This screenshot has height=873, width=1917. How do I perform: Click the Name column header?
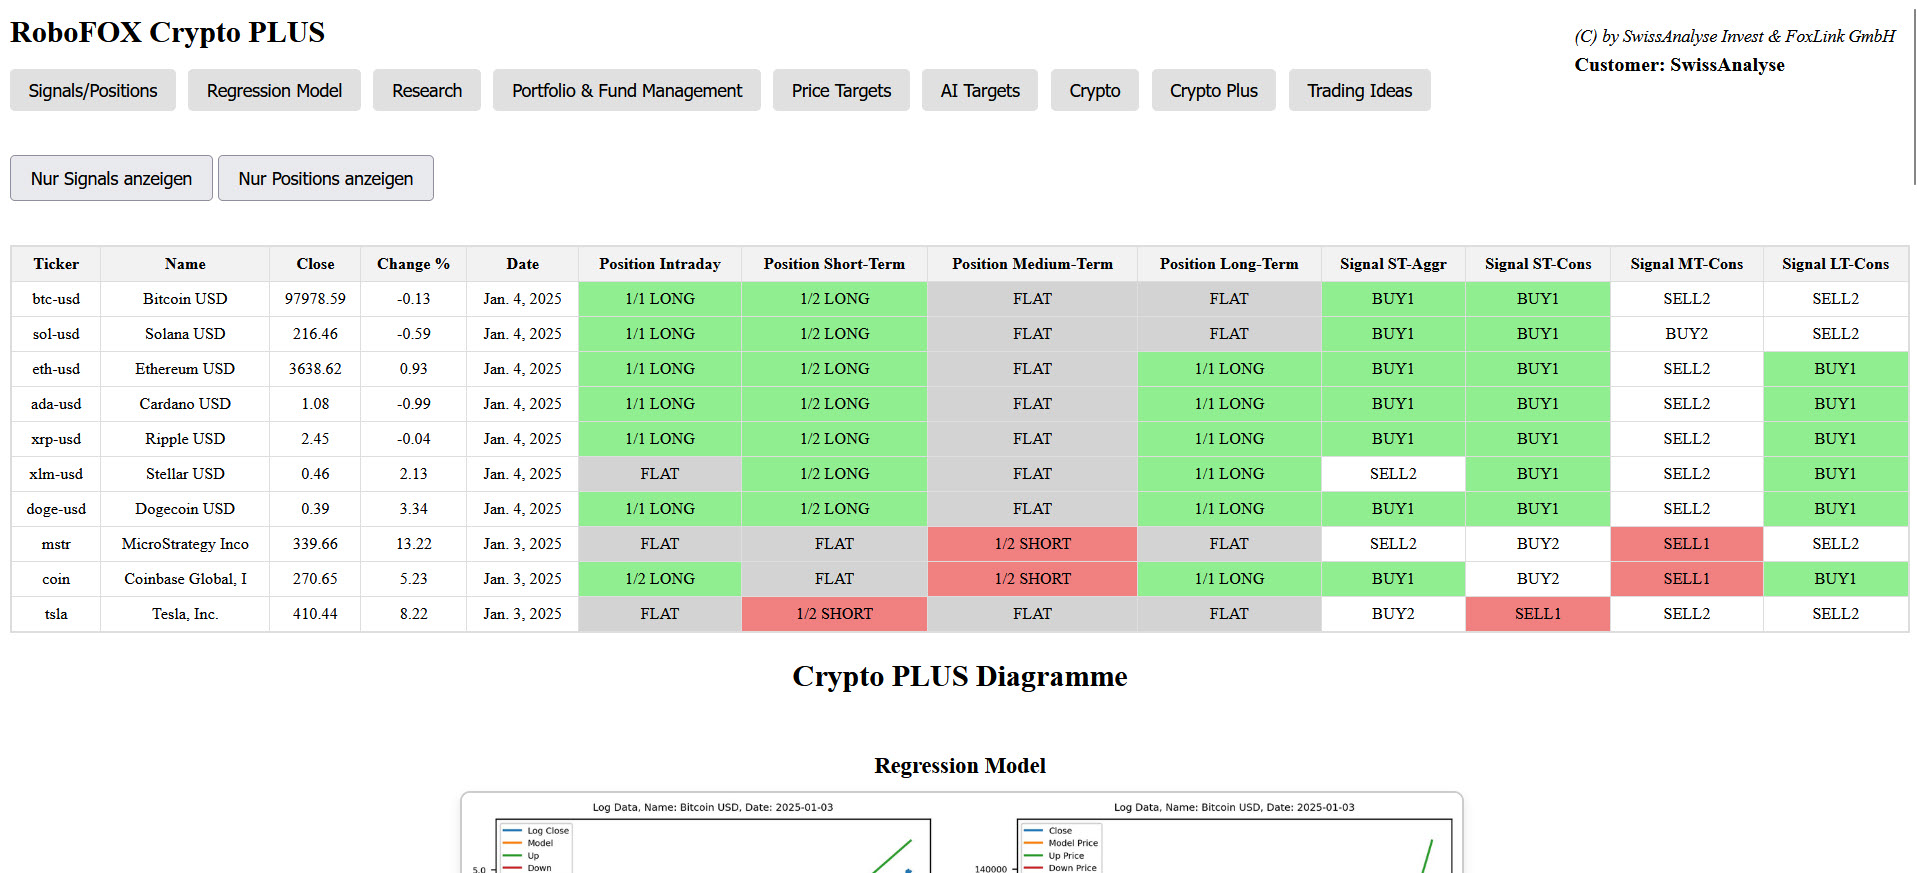coord(185,264)
